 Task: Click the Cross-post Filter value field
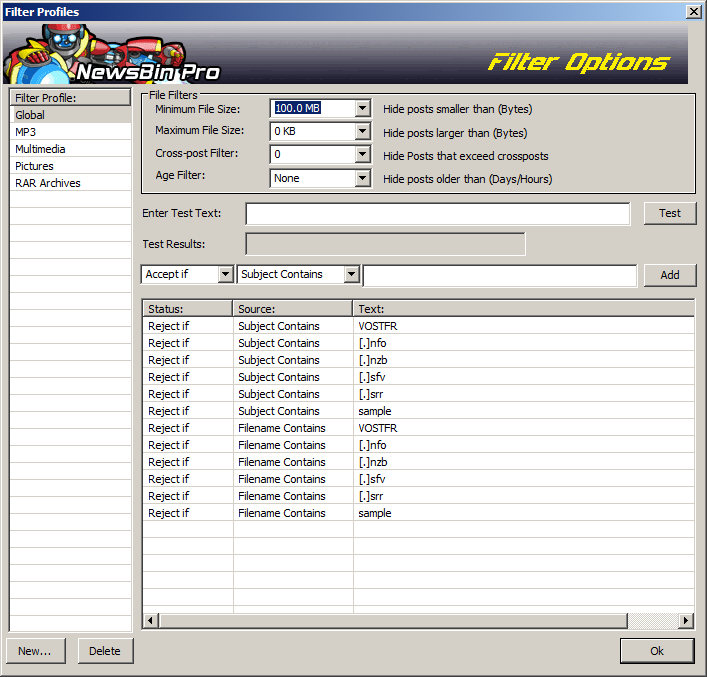(x=312, y=155)
